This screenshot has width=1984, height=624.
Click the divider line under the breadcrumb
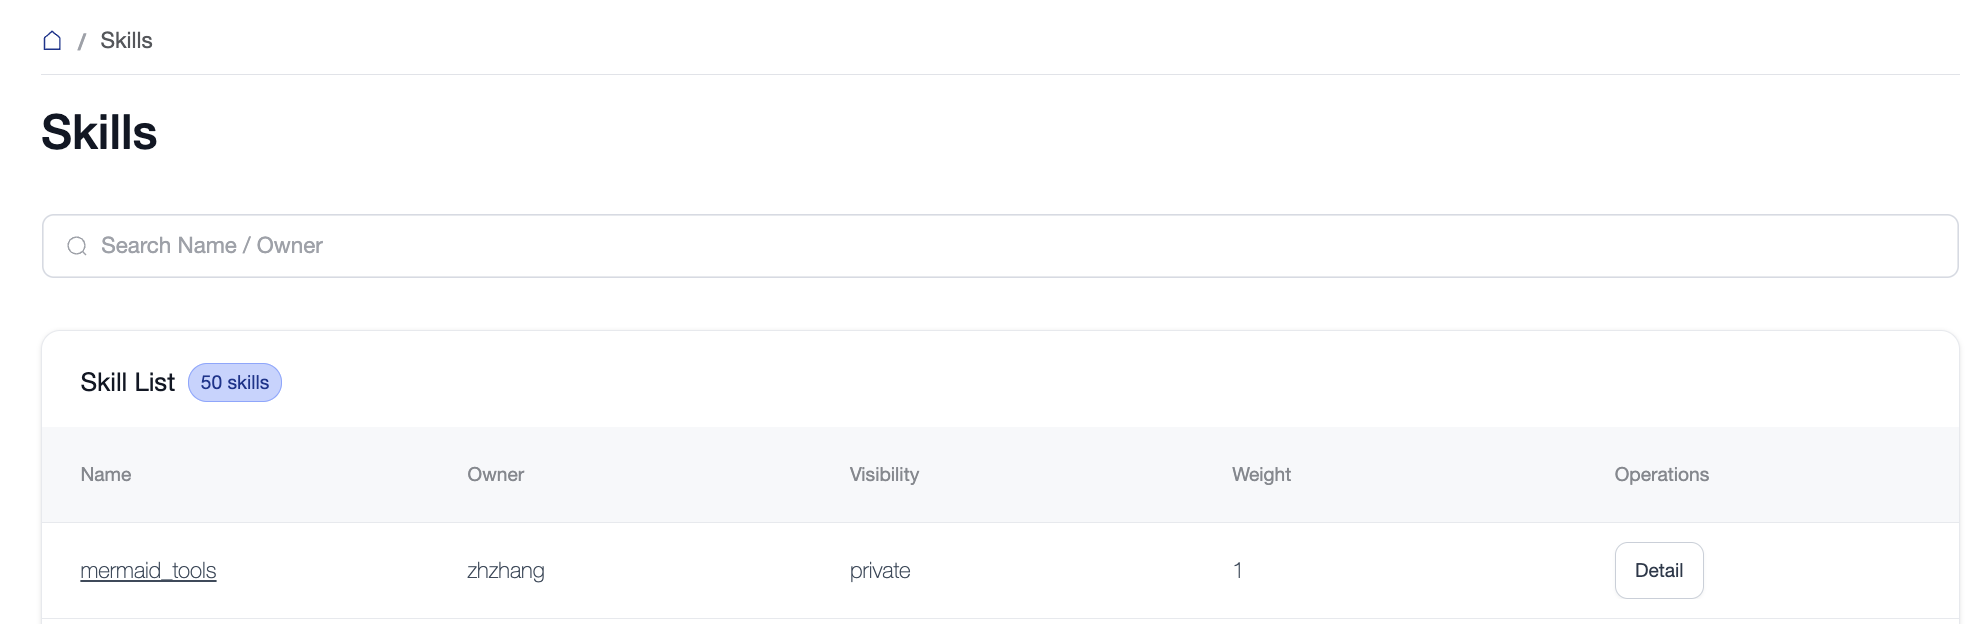pyautogui.click(x=1000, y=74)
